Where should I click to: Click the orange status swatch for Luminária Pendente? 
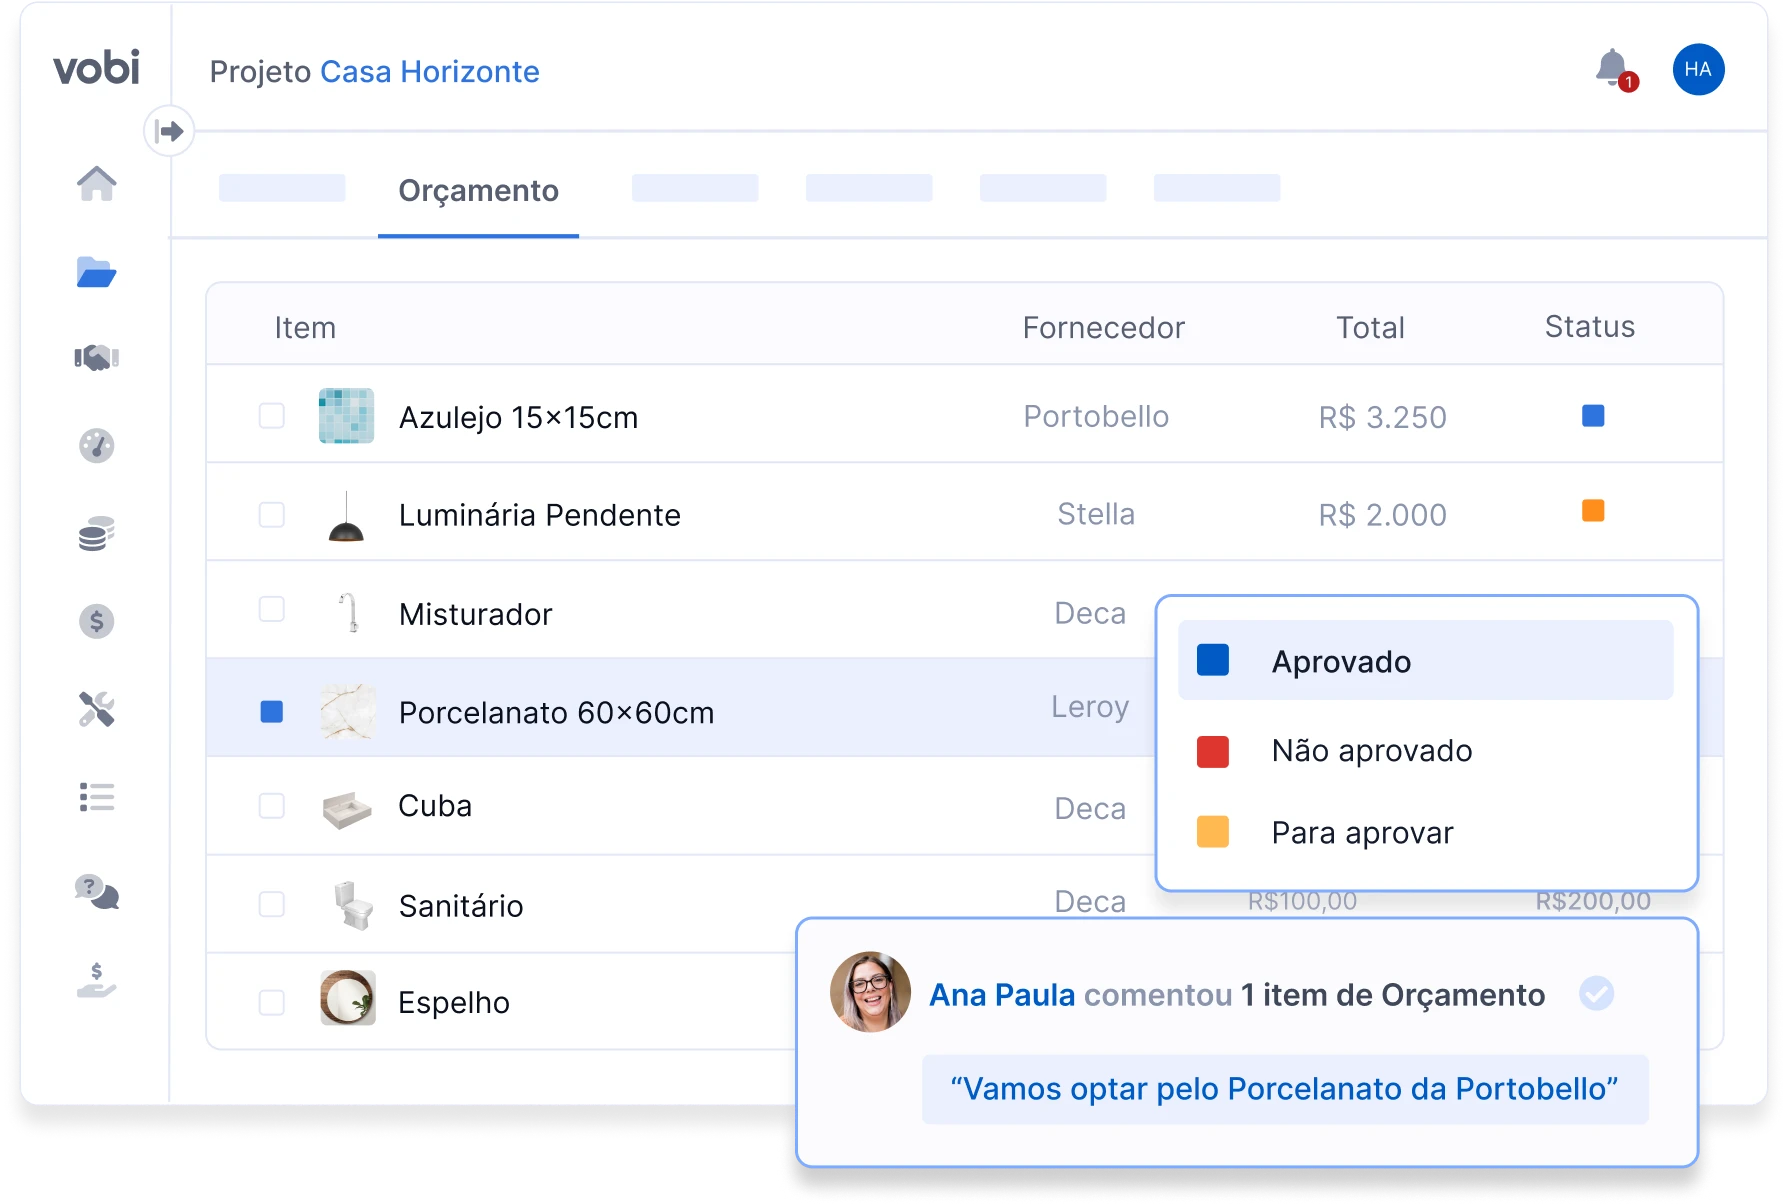point(1594,511)
